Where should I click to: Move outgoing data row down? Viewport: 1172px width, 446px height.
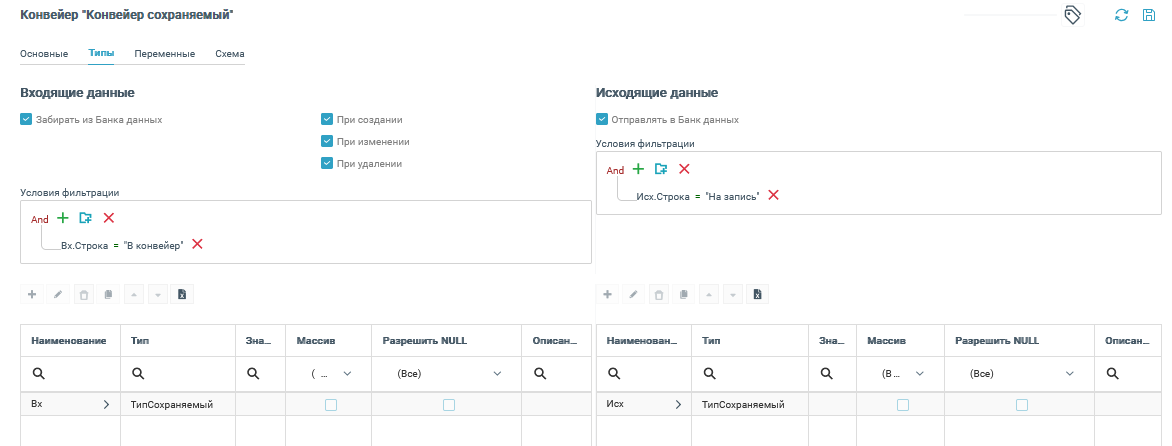tap(733, 294)
